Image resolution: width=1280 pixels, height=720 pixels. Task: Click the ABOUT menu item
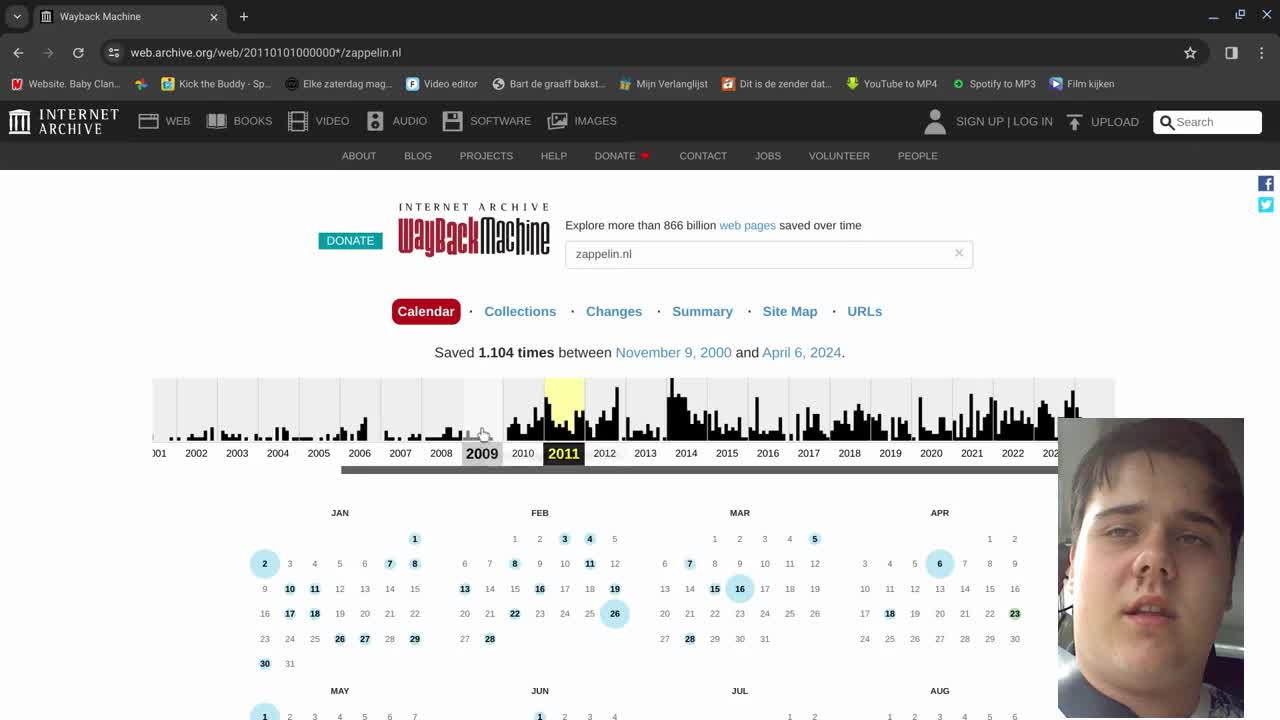358,156
